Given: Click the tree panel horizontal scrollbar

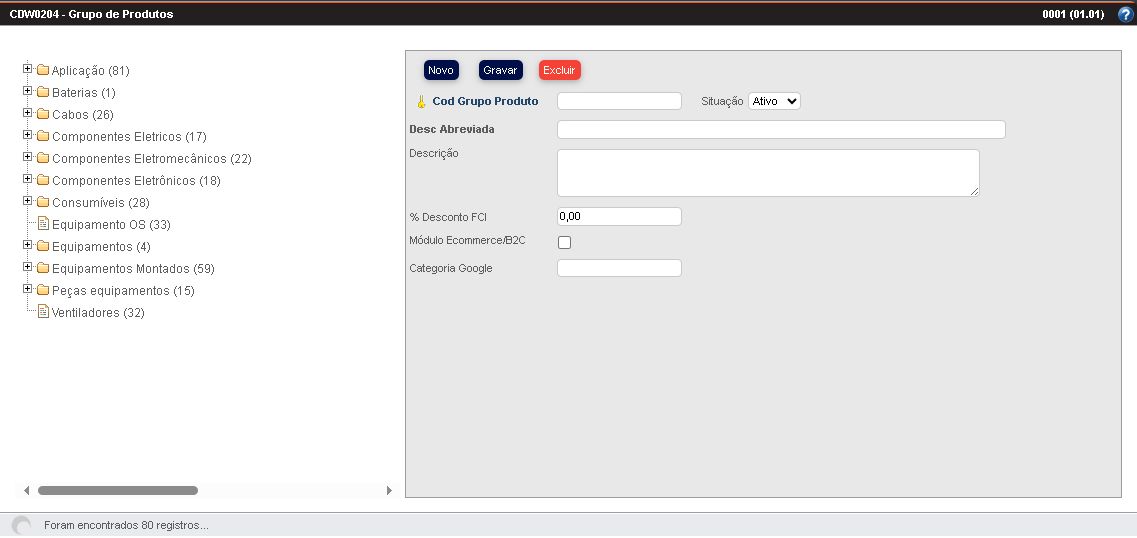Looking at the screenshot, I should [x=118, y=490].
